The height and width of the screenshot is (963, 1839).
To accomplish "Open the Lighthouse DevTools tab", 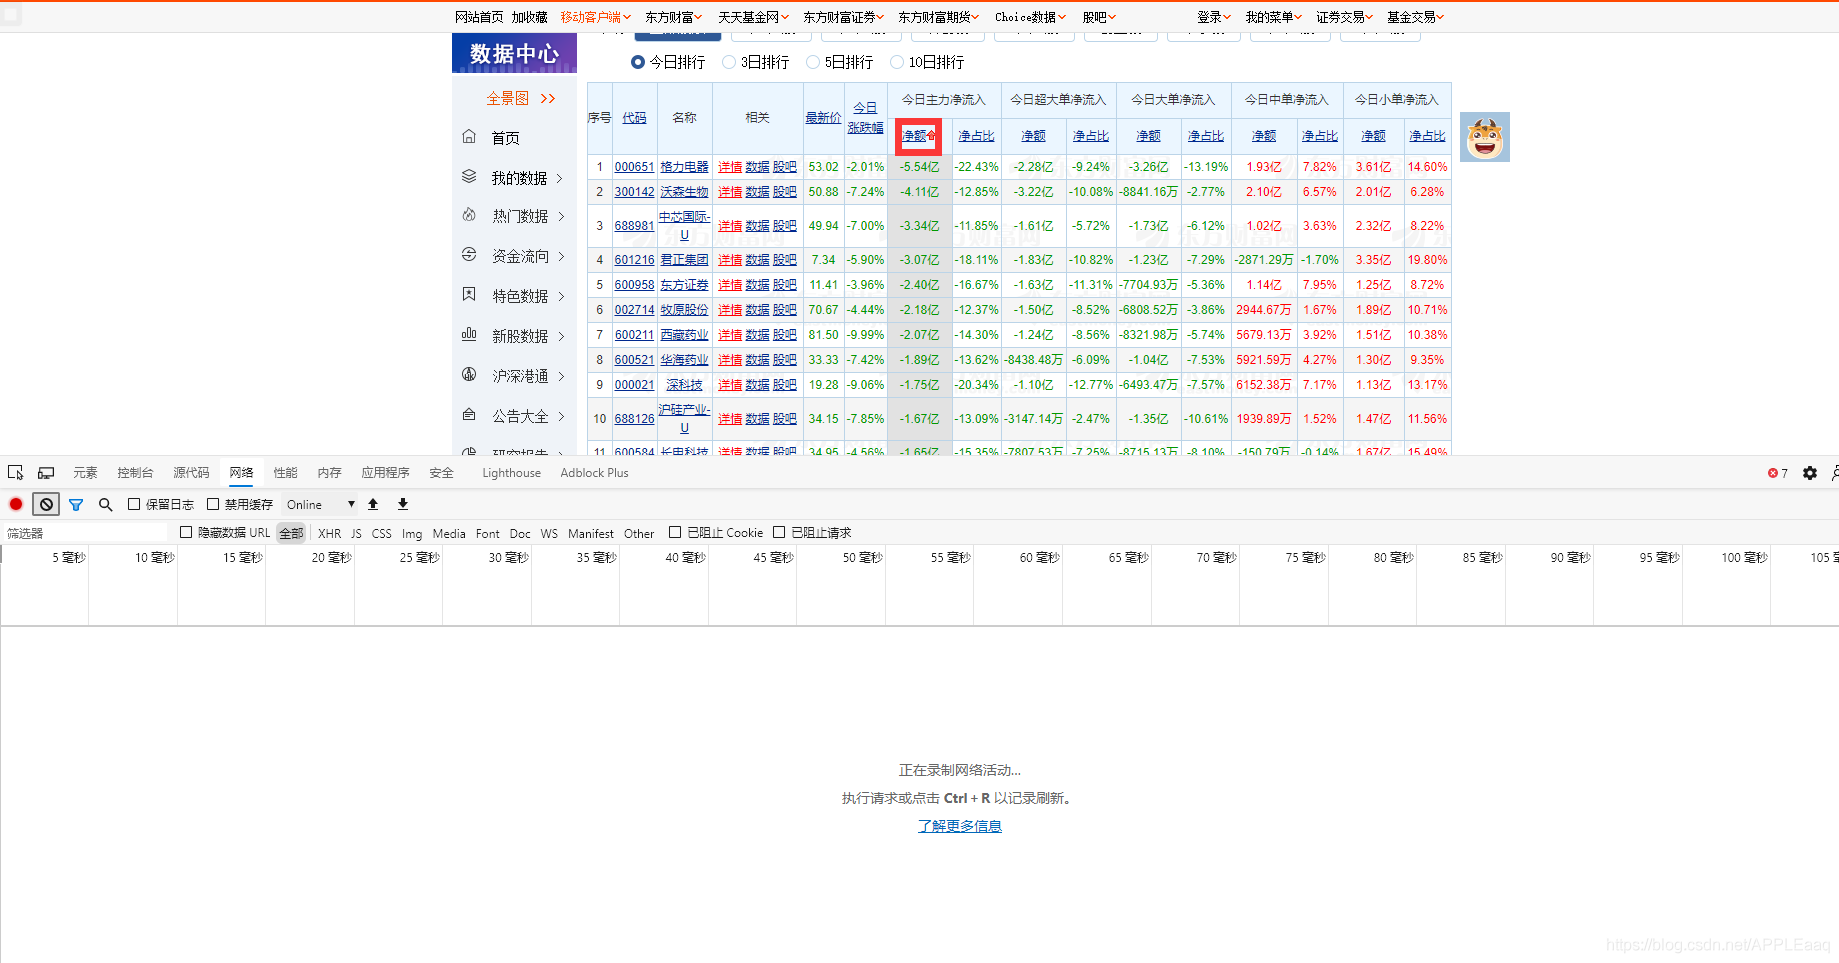I will [x=511, y=473].
